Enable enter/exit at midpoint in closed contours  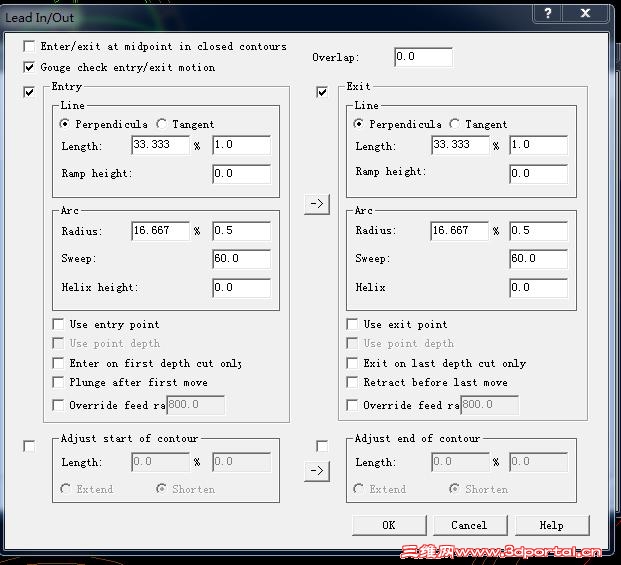[29, 46]
